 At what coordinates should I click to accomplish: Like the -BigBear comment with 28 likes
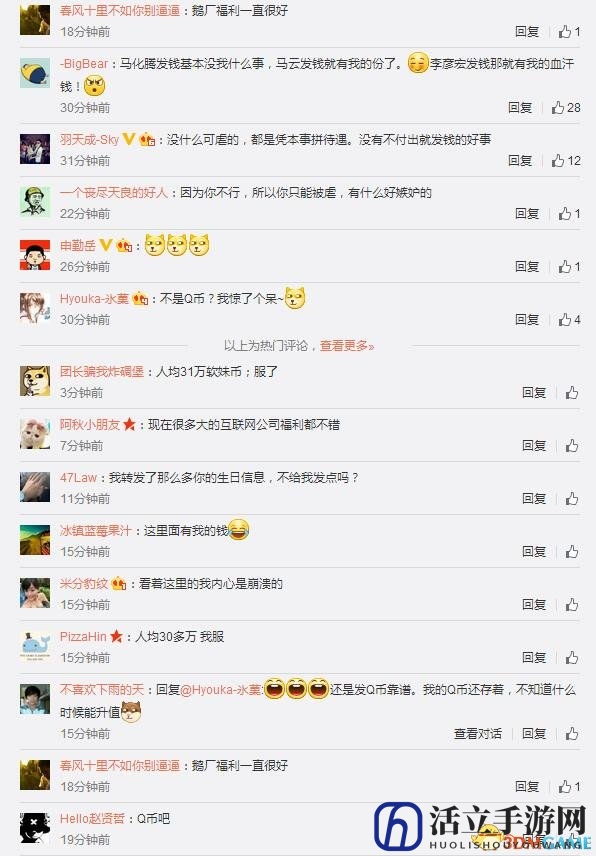(x=565, y=108)
